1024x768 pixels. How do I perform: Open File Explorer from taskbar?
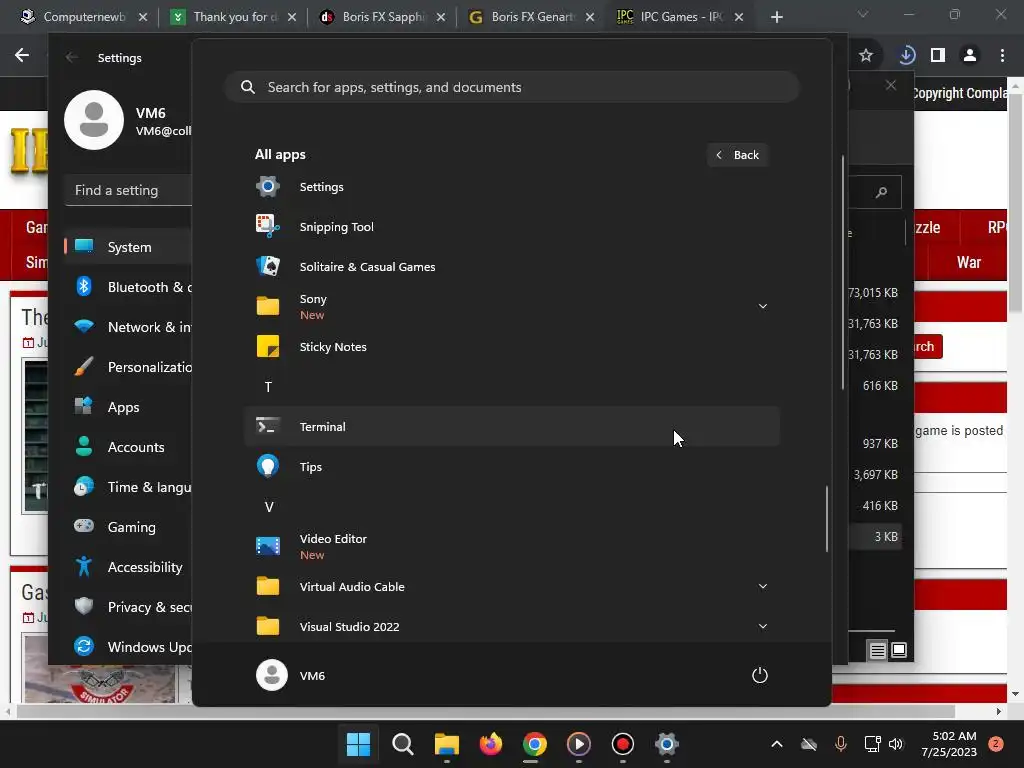(447, 744)
